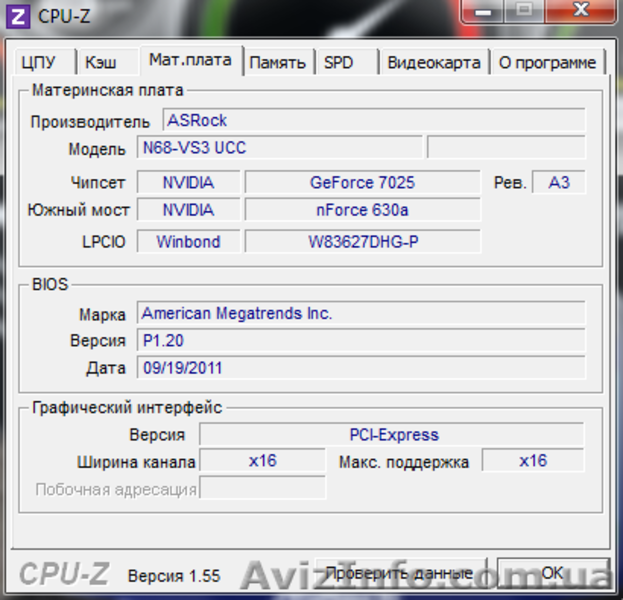The width and height of the screenshot is (623, 600).
Task: Switch to the ЦПУ tab
Action: pyautogui.click(x=38, y=62)
